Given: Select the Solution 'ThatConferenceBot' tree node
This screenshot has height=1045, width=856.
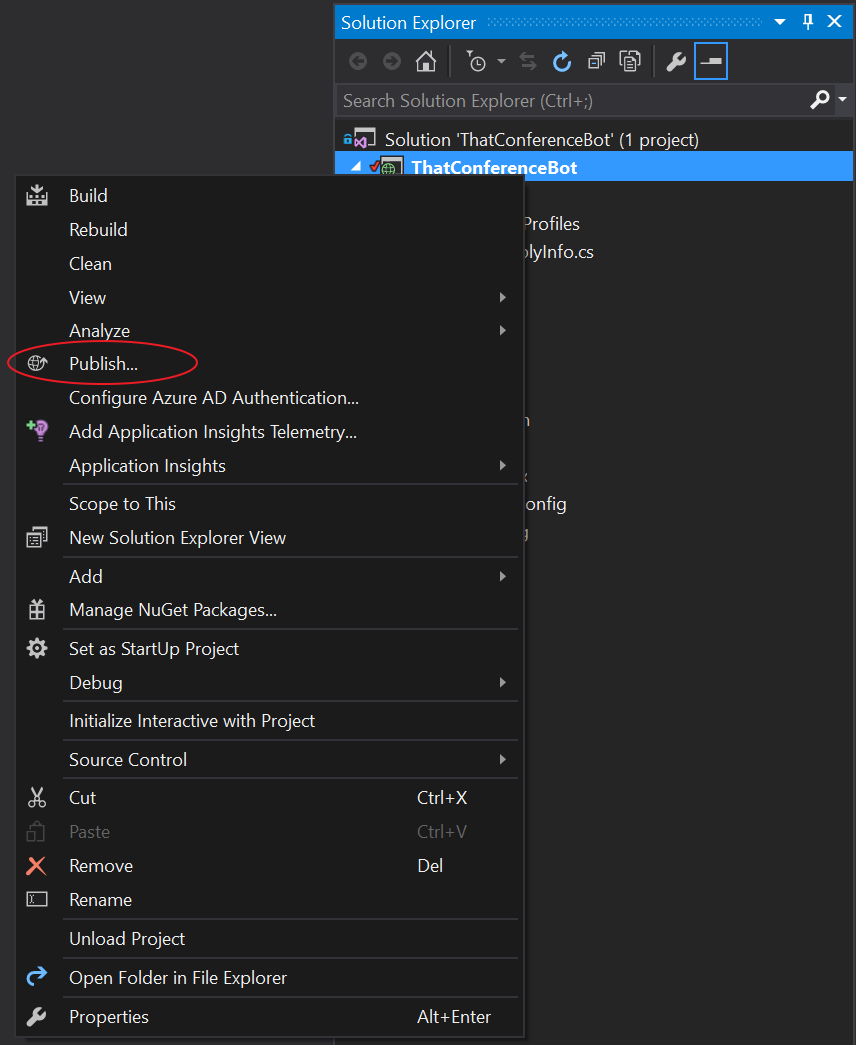Looking at the screenshot, I should (541, 139).
